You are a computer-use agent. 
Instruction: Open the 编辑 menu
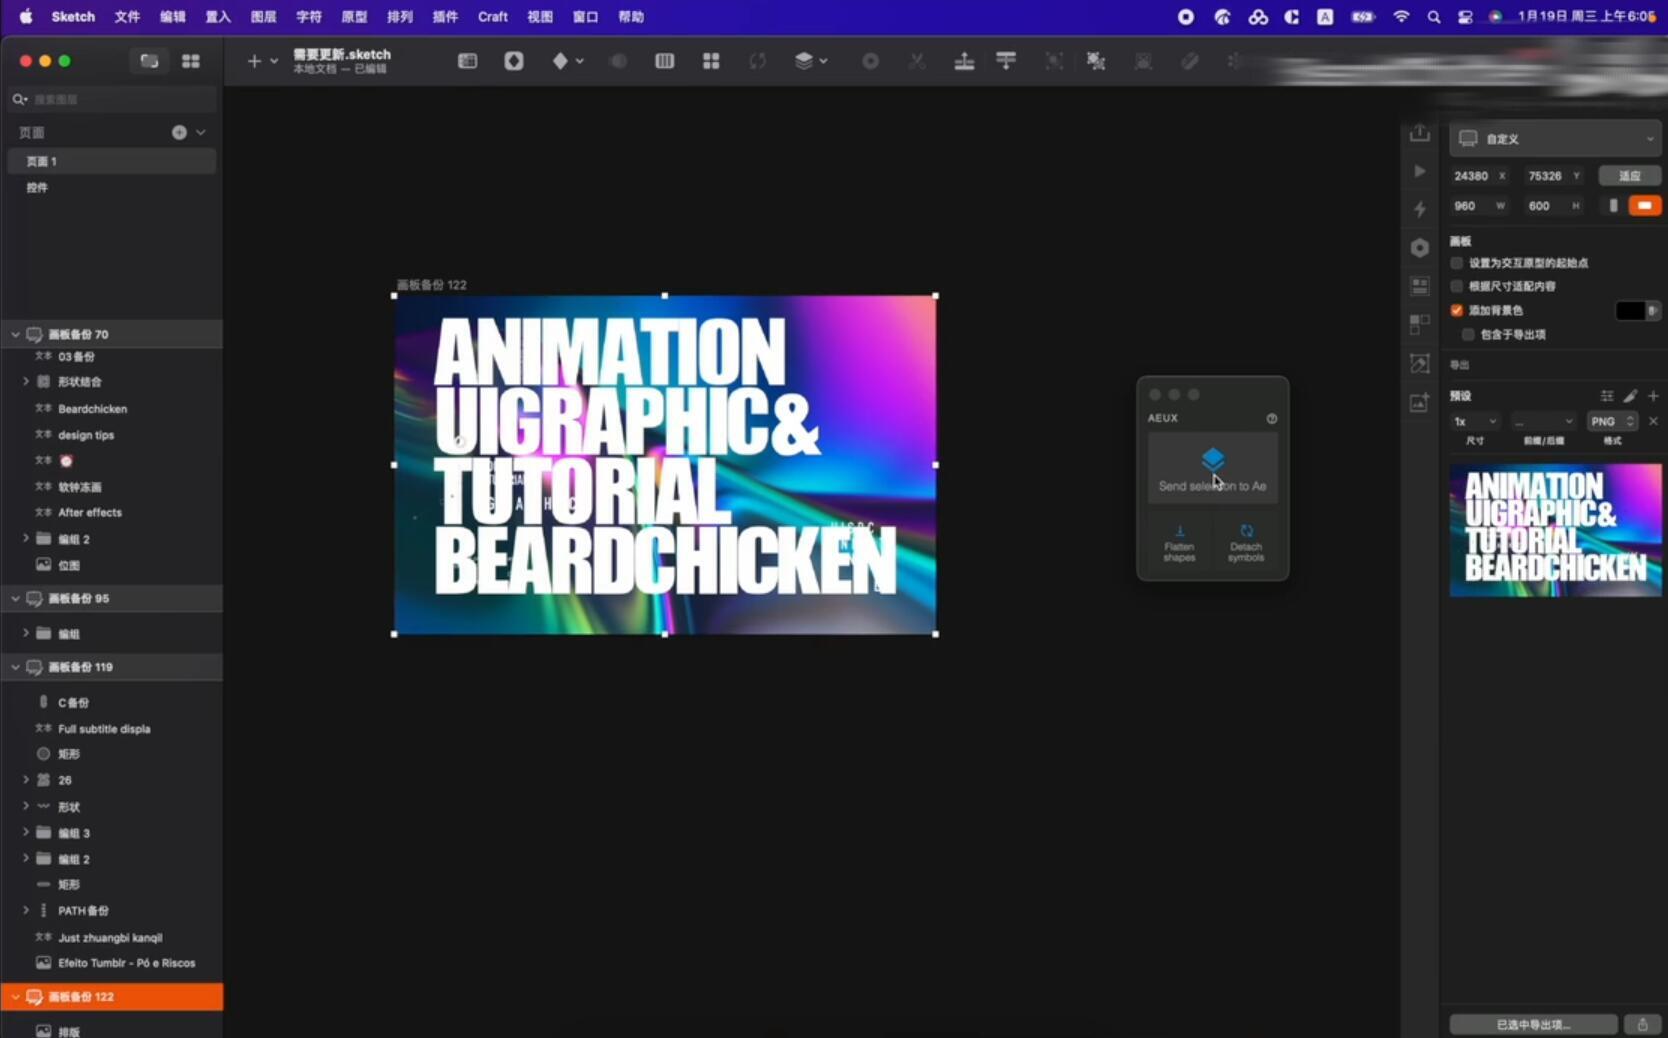(x=173, y=16)
